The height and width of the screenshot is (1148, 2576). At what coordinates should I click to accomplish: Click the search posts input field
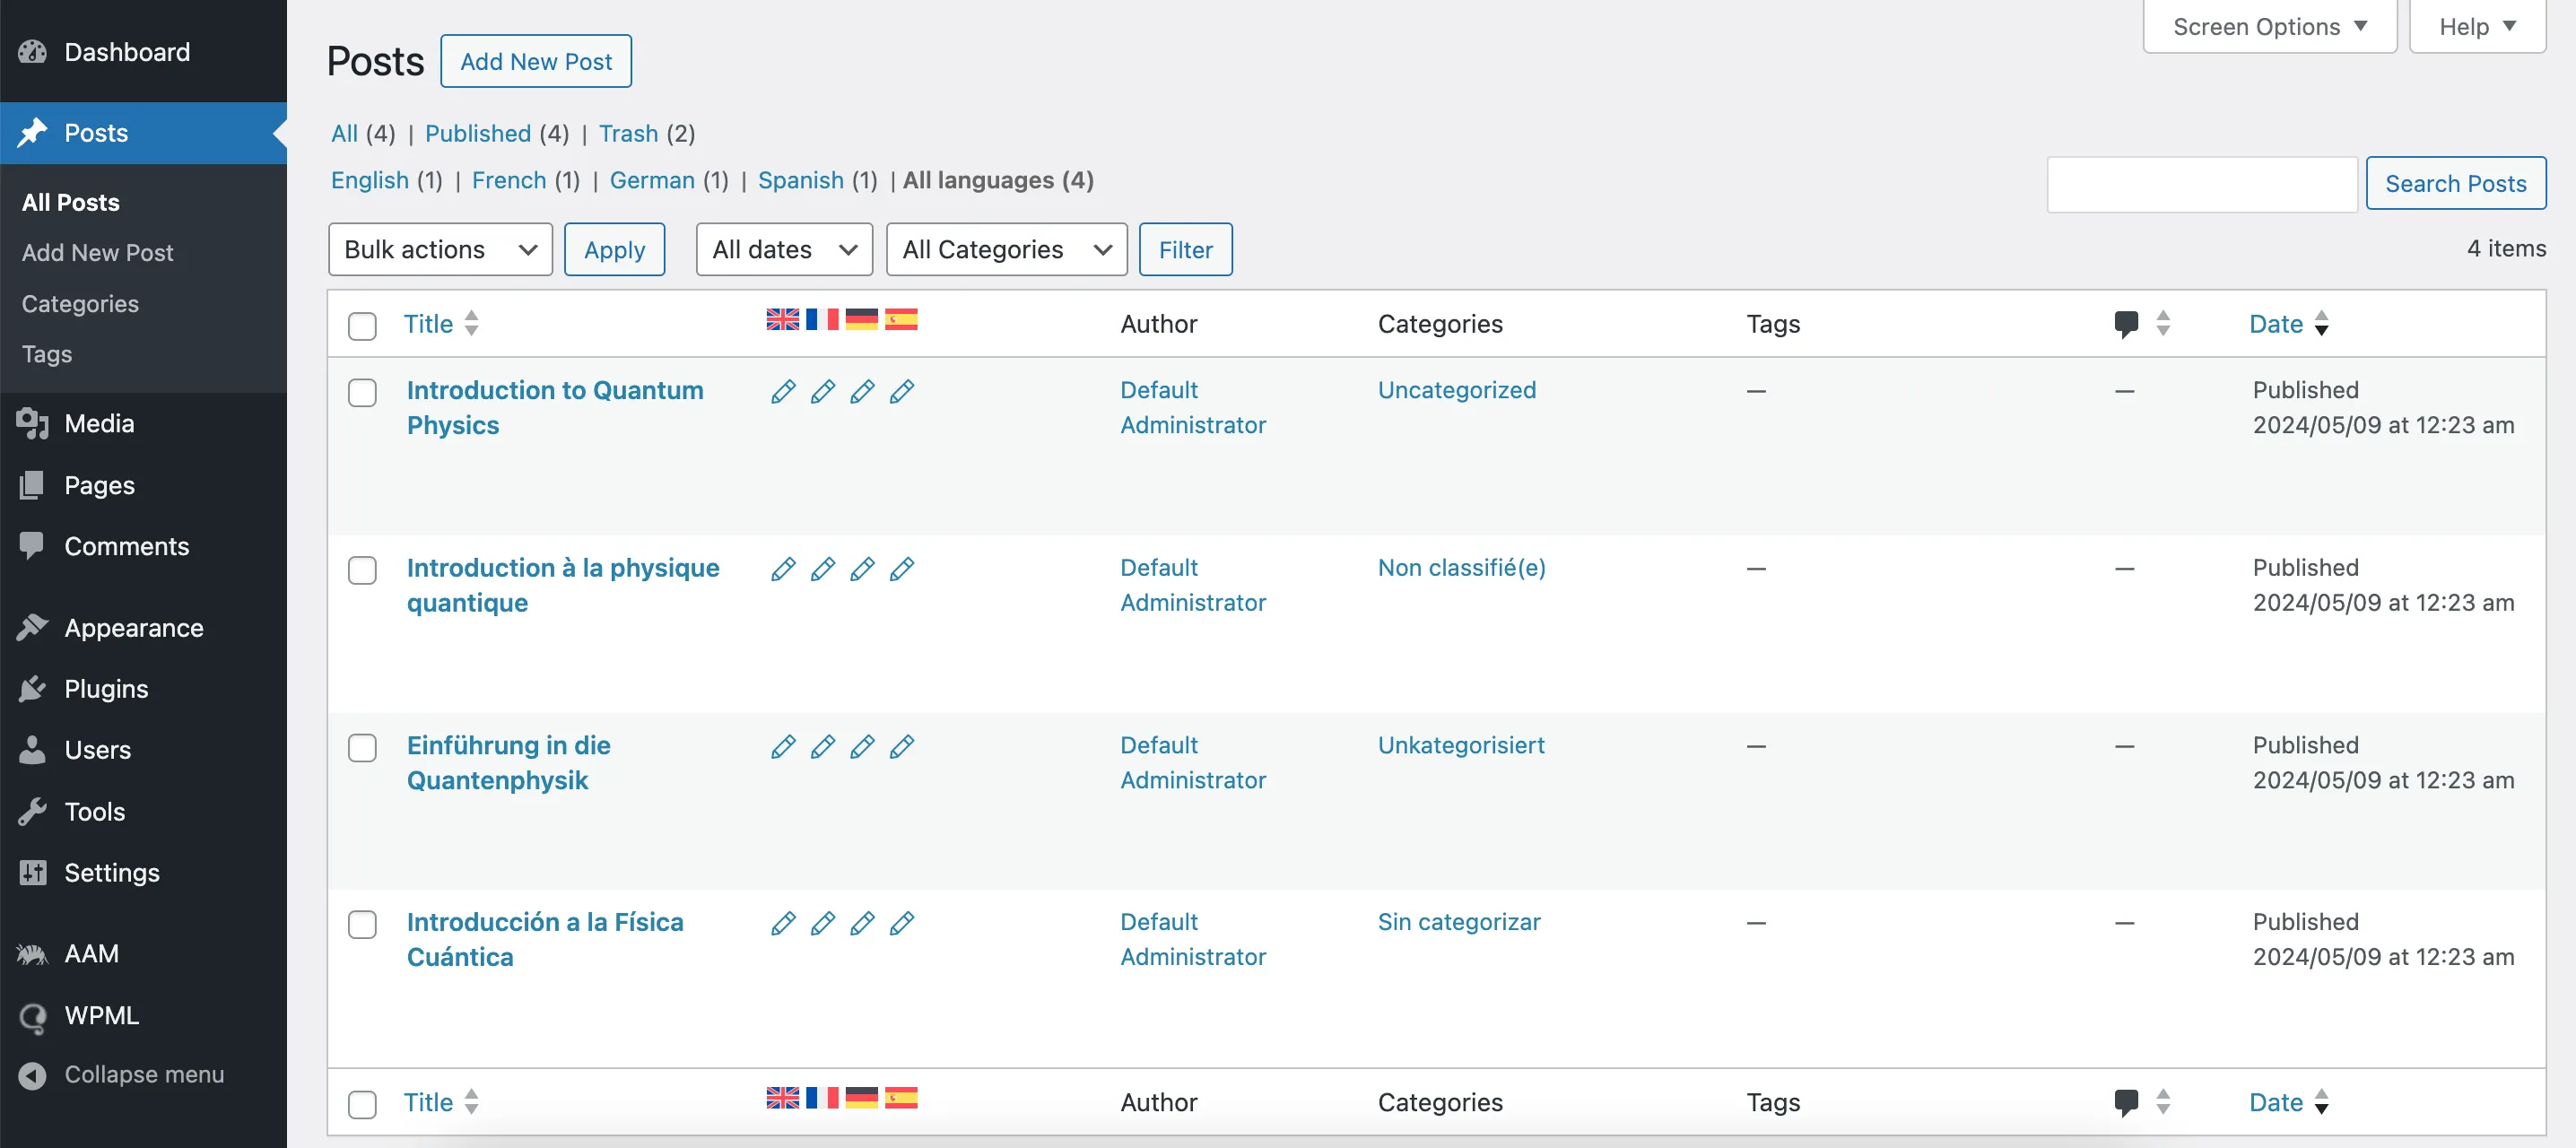pos(2202,184)
